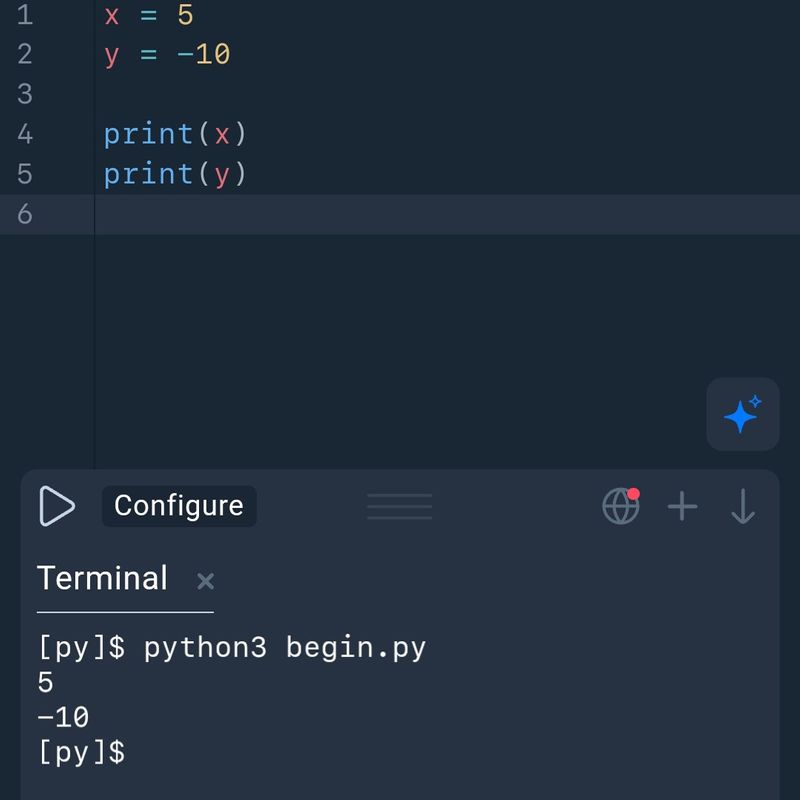Click the terminal output '5'
The width and height of the screenshot is (800, 800).
(45, 682)
